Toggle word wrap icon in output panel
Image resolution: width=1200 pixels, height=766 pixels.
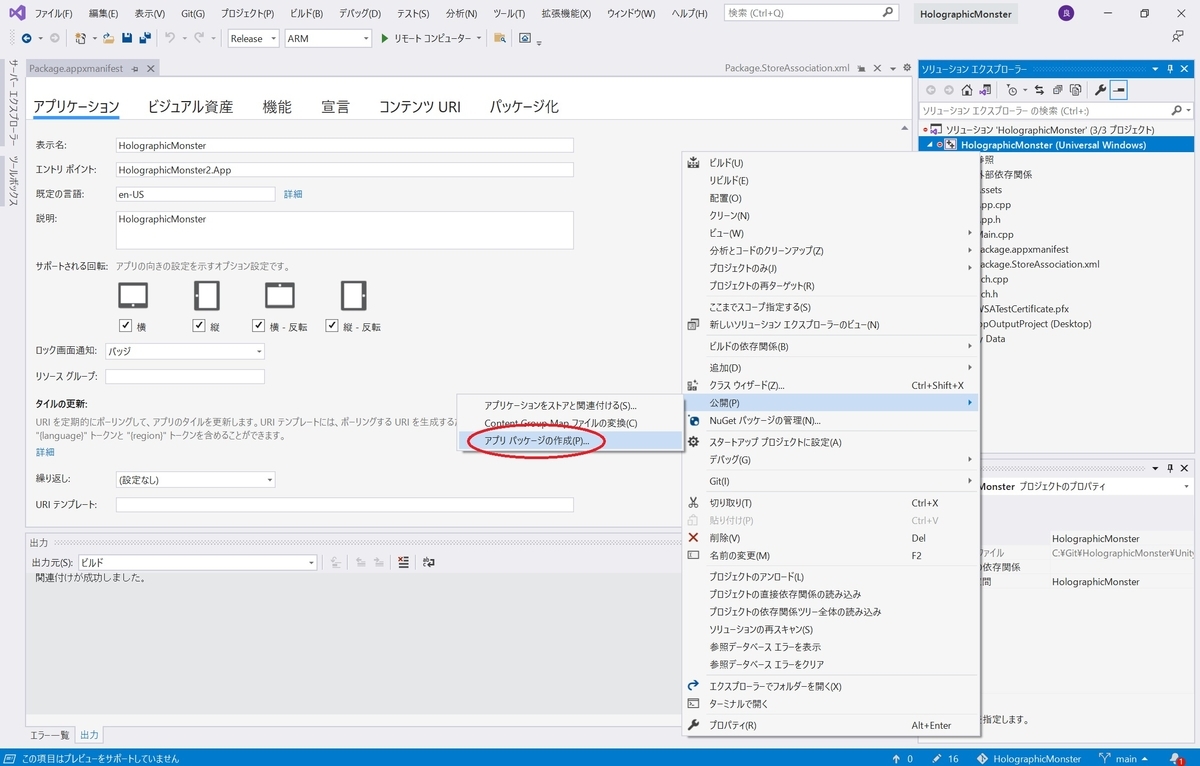point(429,563)
